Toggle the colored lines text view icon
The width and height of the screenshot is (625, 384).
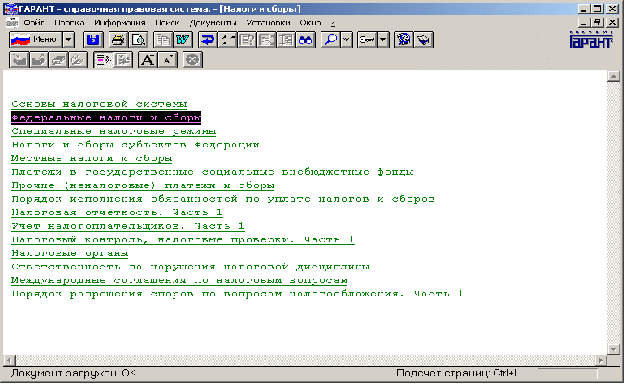[x=103, y=60]
